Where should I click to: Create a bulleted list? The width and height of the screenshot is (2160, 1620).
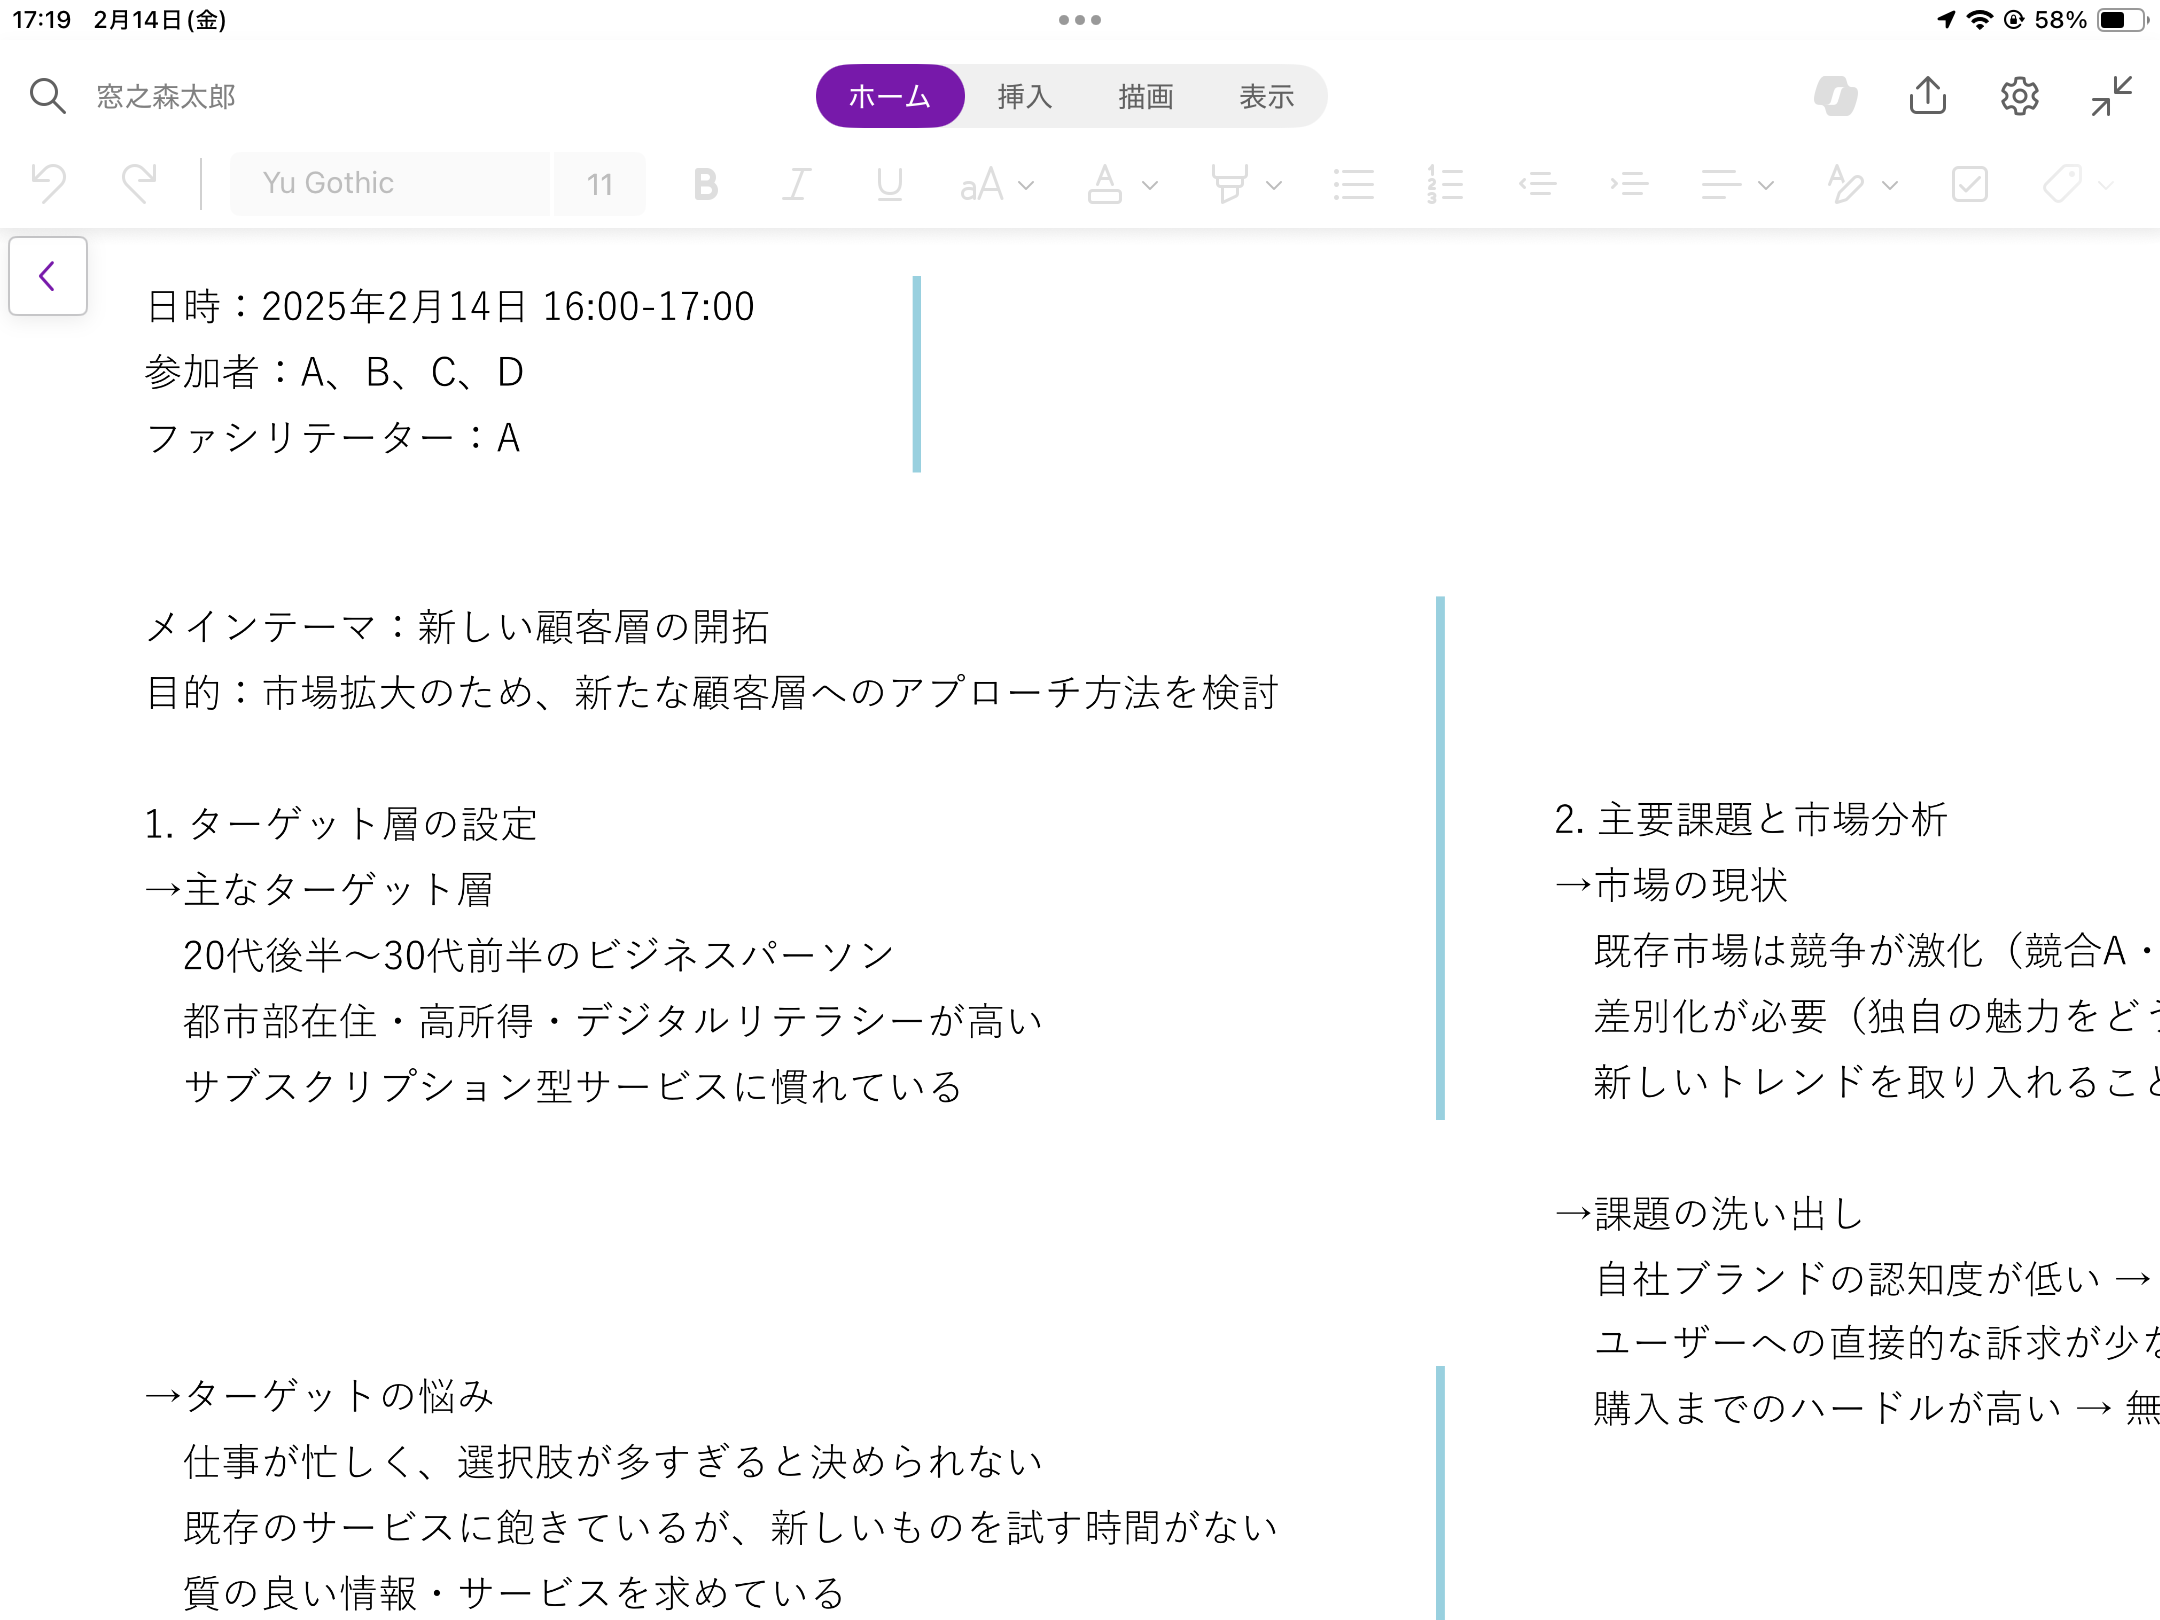click(1354, 183)
